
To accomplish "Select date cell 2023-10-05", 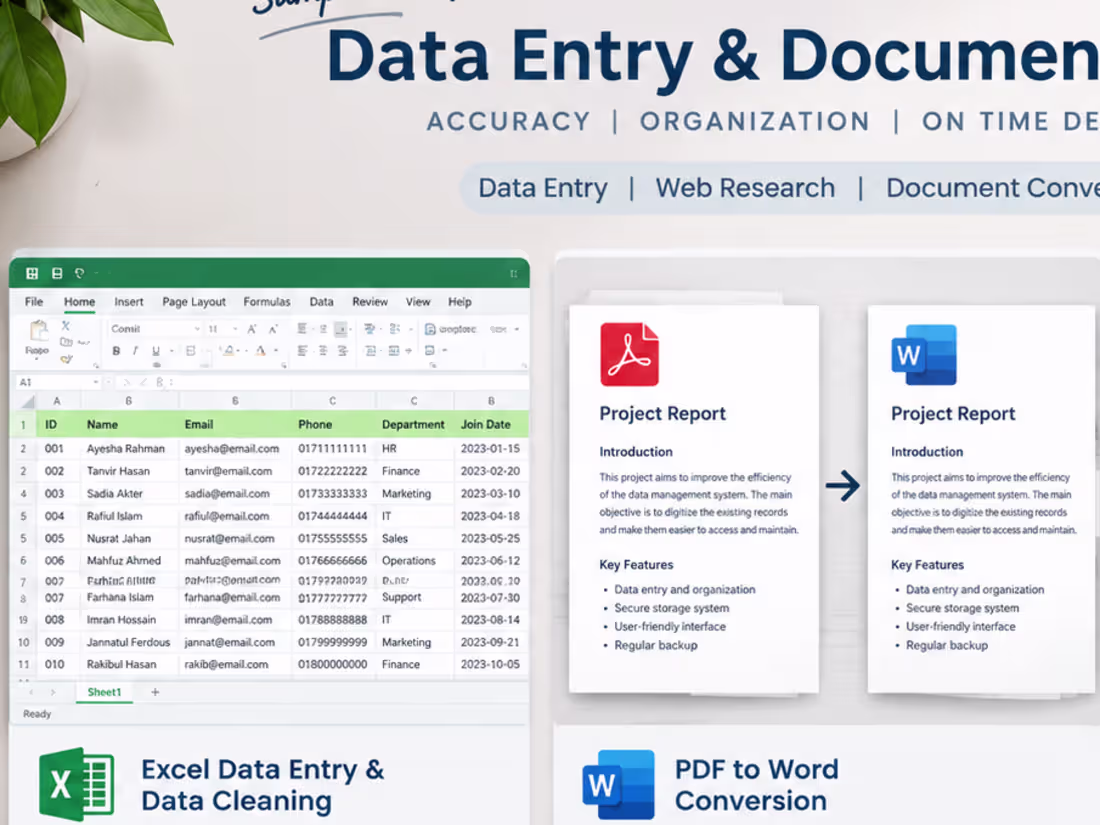I will click(490, 664).
